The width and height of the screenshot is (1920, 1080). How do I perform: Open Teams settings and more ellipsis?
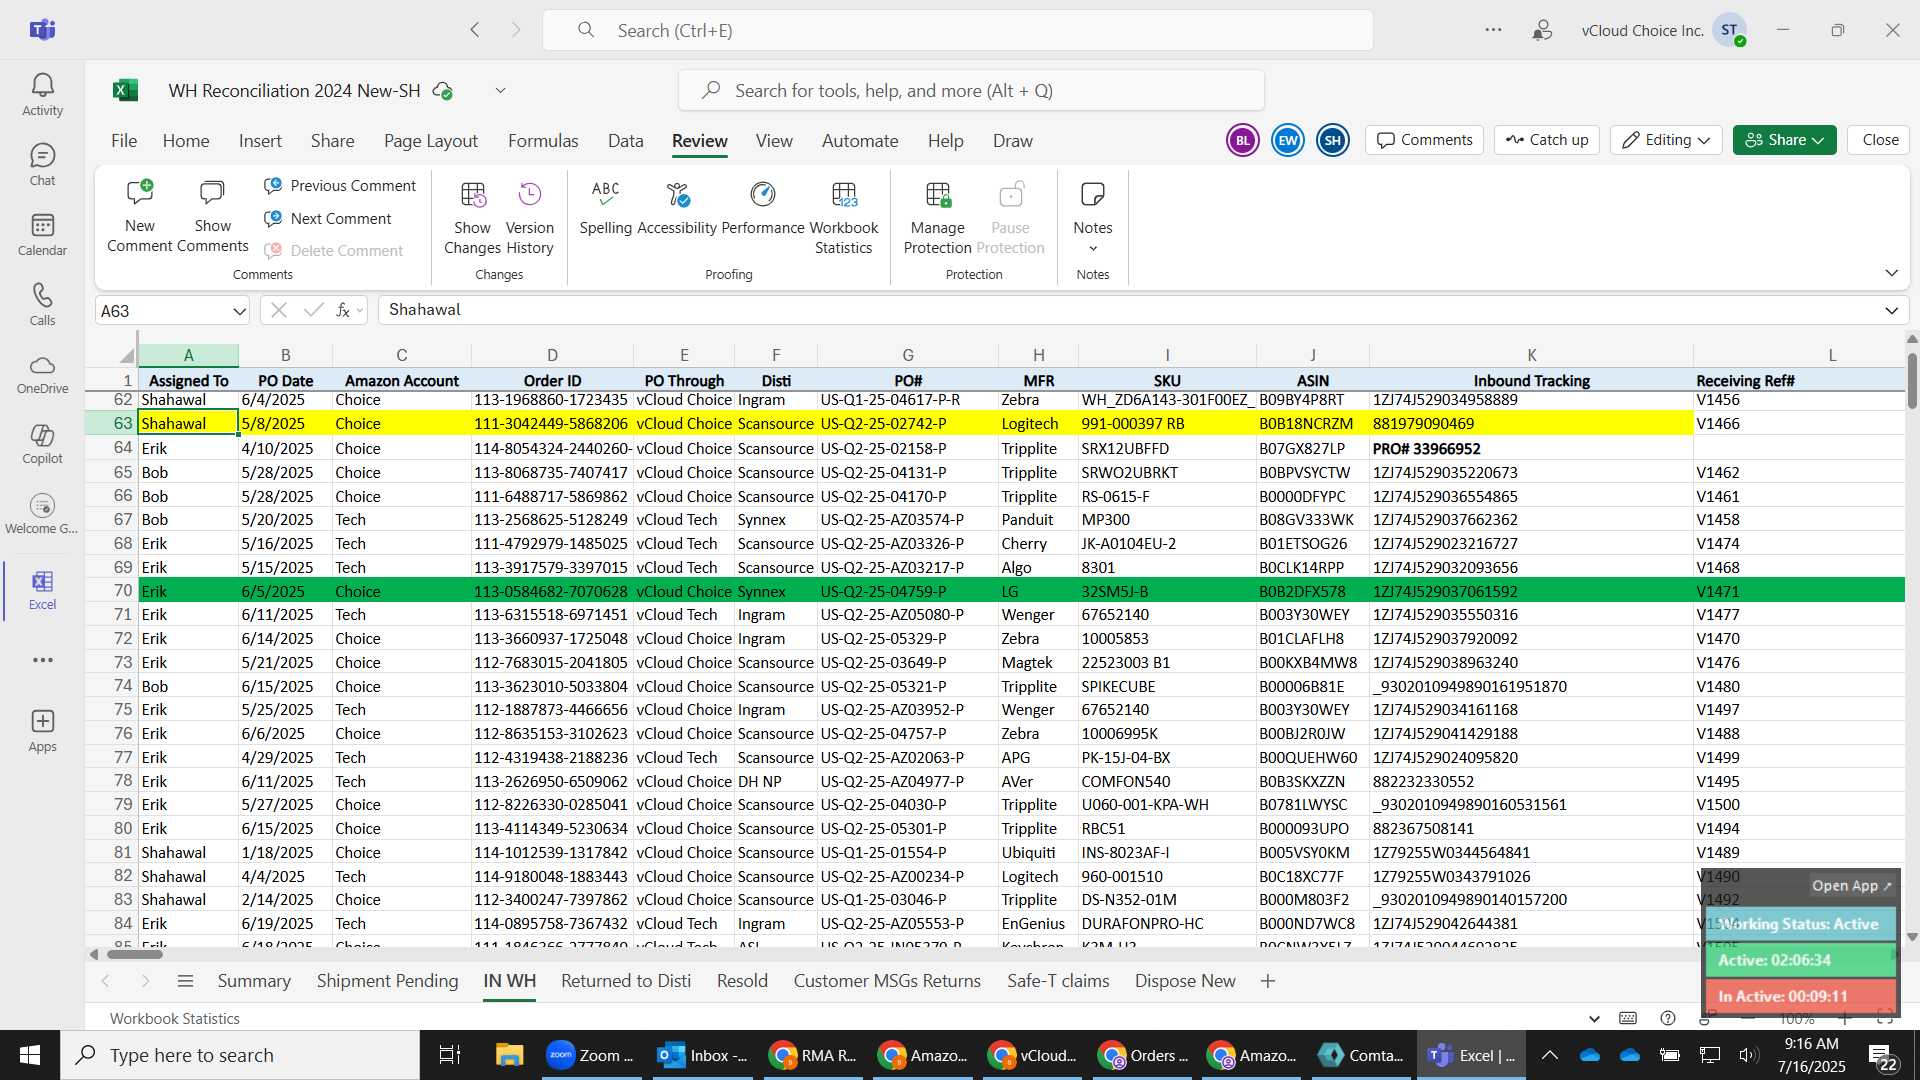coord(1493,30)
